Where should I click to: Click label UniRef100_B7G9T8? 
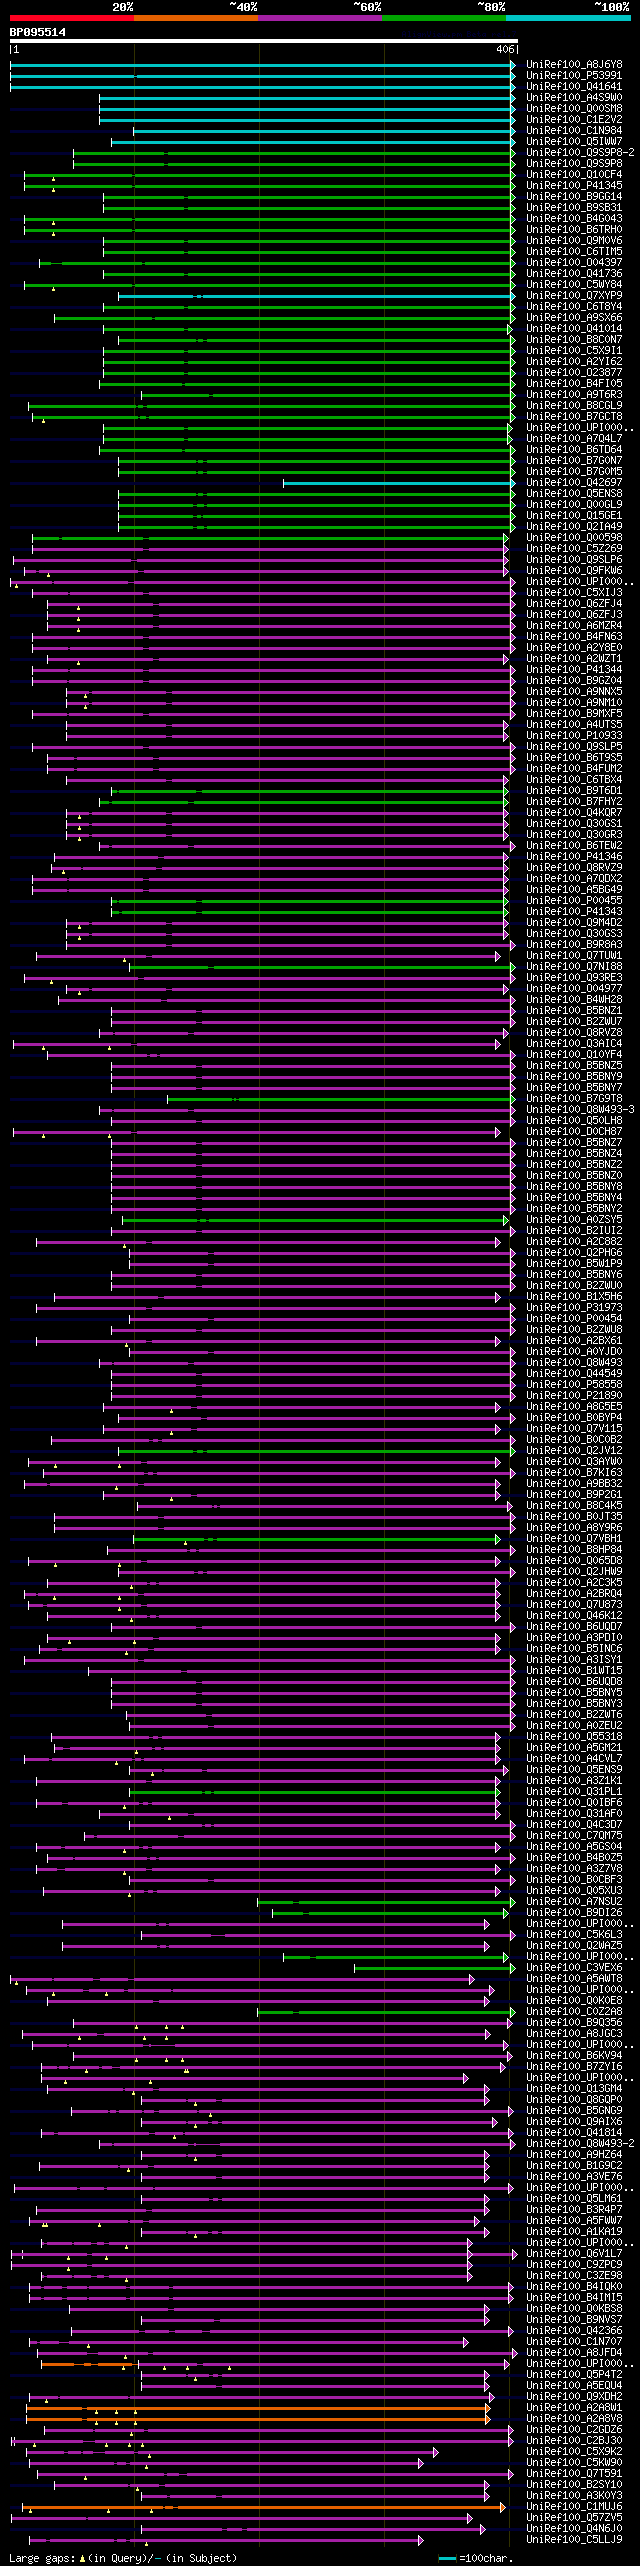coord(574,1099)
